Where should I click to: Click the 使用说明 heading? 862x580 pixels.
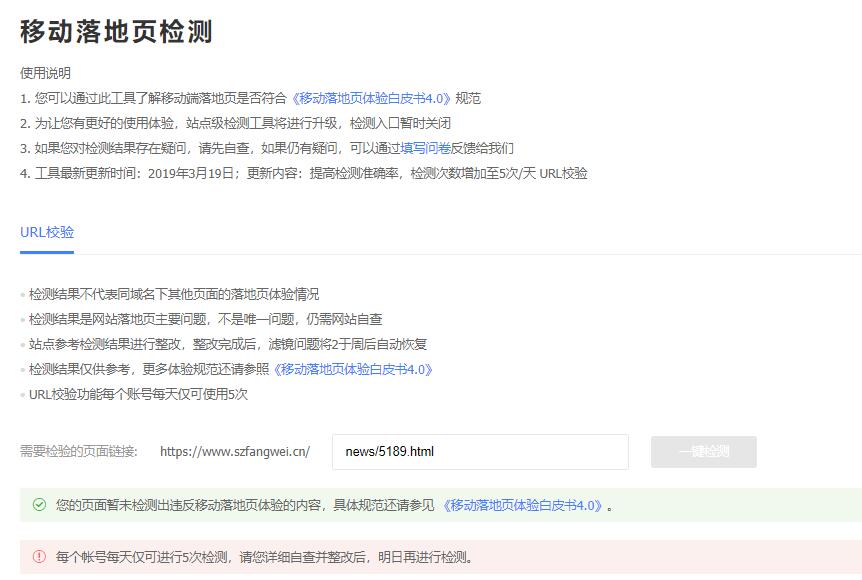[45, 73]
